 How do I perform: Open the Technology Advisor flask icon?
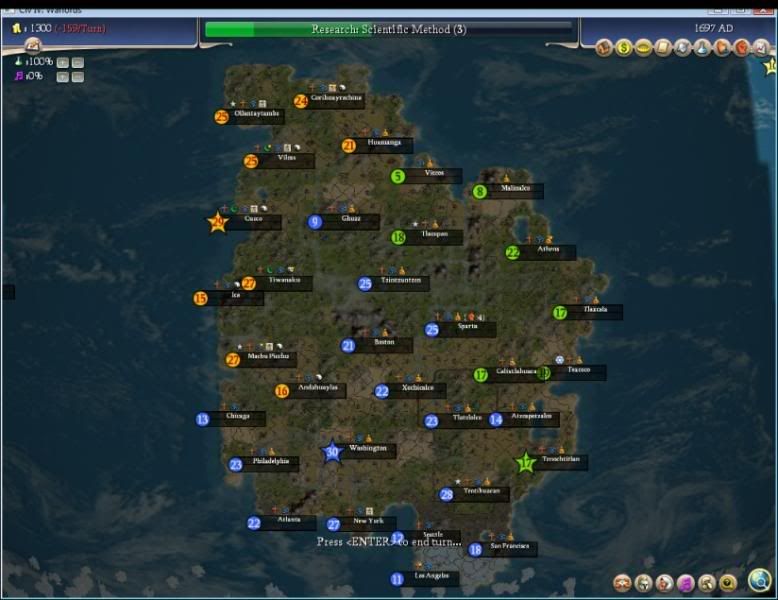click(702, 48)
